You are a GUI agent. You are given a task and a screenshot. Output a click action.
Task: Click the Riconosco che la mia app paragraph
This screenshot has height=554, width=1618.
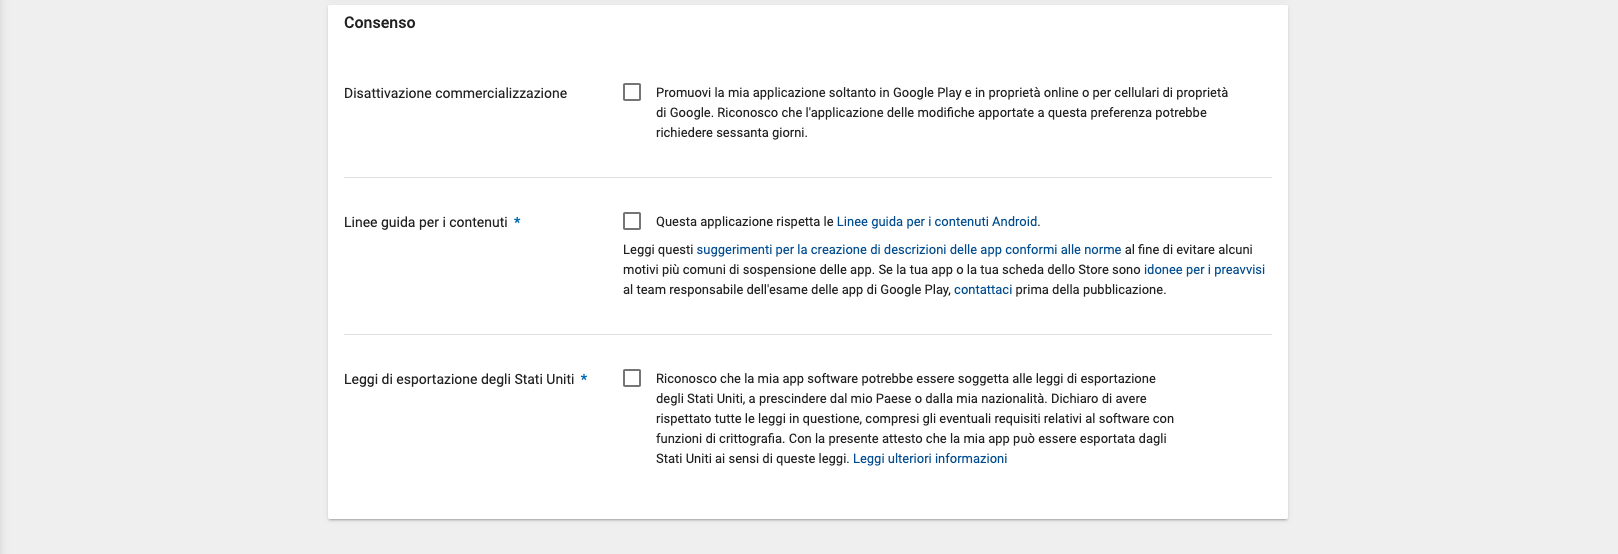(x=915, y=419)
